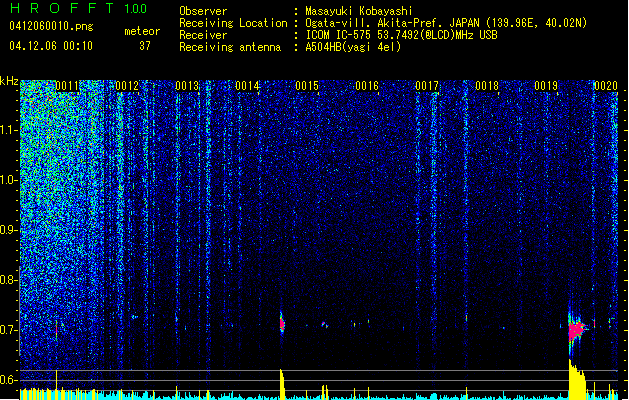629x400 pixels.
Task: Click time marker 0011
Action: 67,86
